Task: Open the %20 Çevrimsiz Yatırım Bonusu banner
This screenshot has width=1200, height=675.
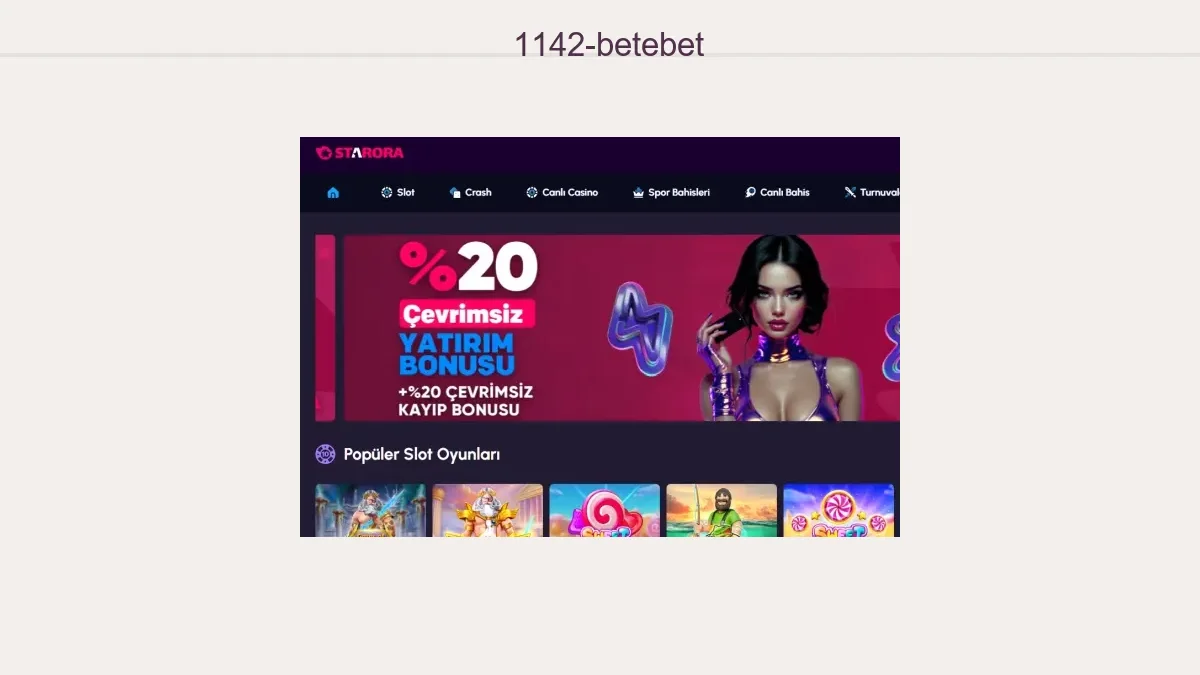Action: (x=621, y=328)
